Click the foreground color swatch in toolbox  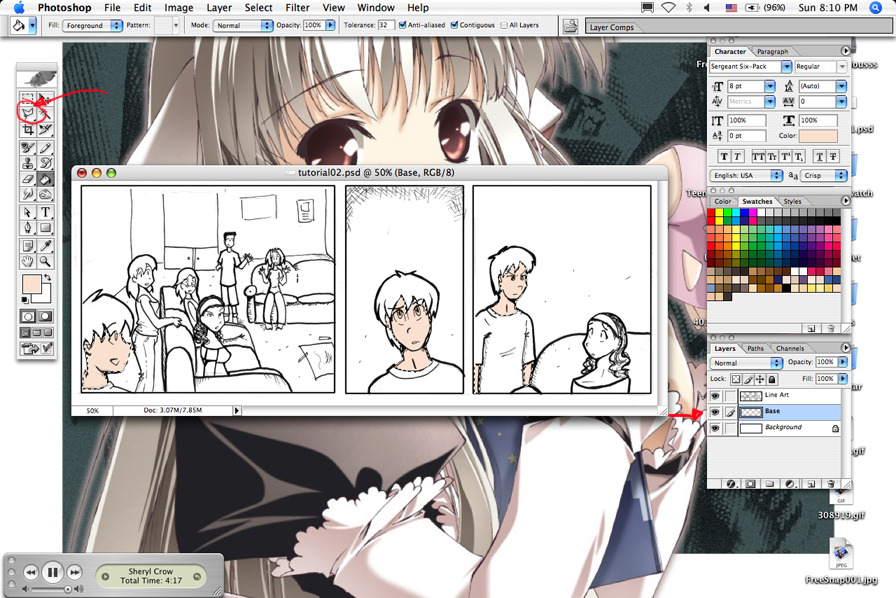[x=31, y=284]
